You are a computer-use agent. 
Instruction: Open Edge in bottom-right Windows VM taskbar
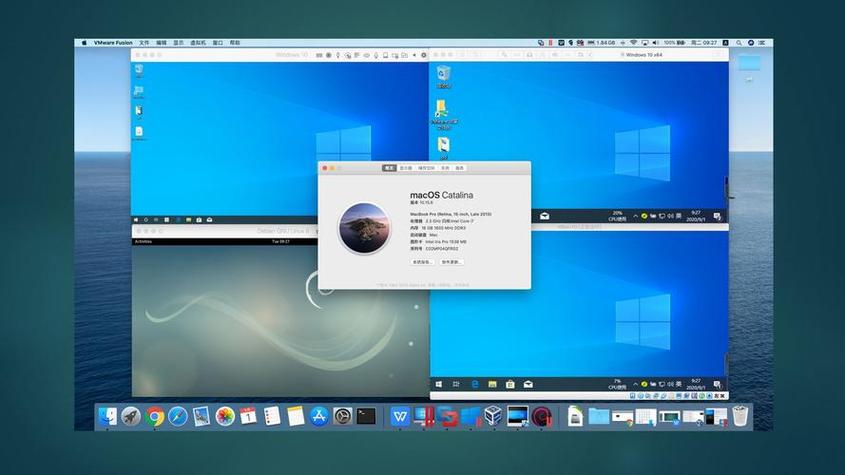(475, 384)
